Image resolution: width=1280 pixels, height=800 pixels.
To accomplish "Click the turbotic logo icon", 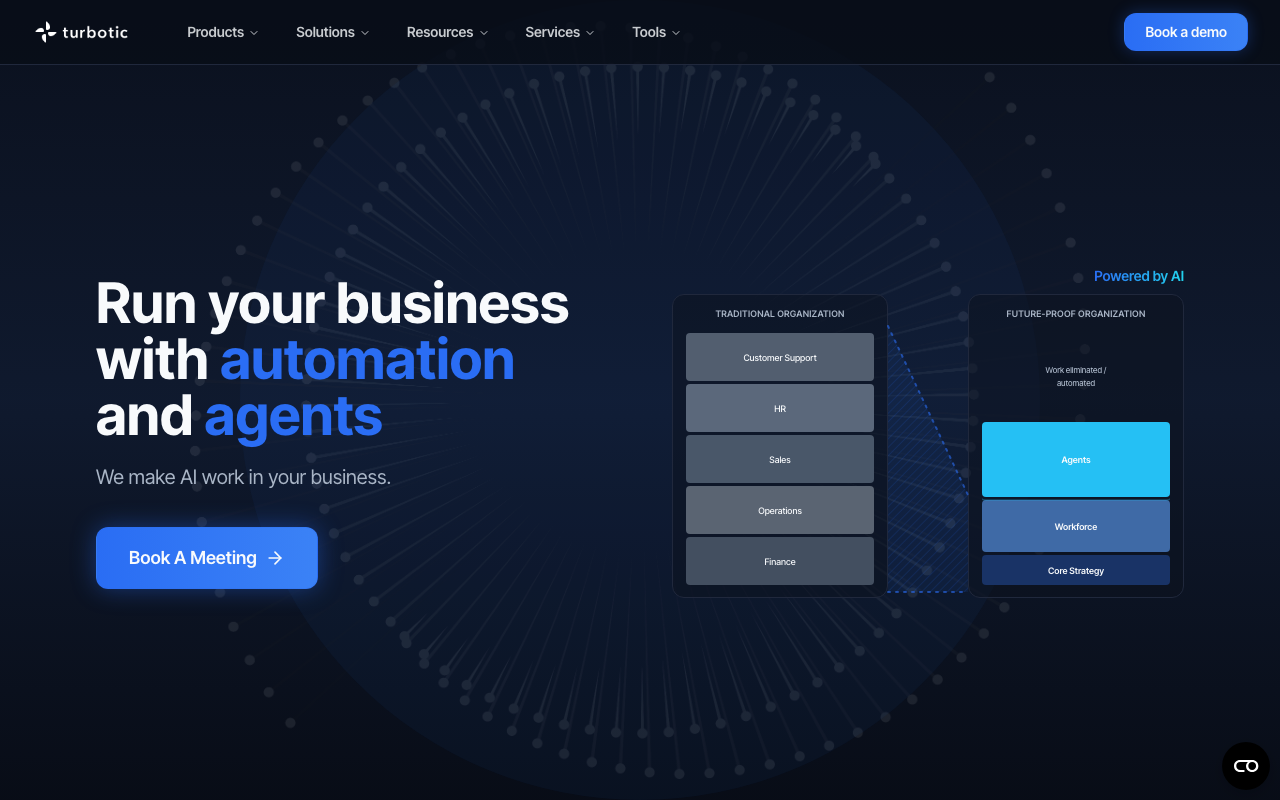I will (x=45, y=31).
